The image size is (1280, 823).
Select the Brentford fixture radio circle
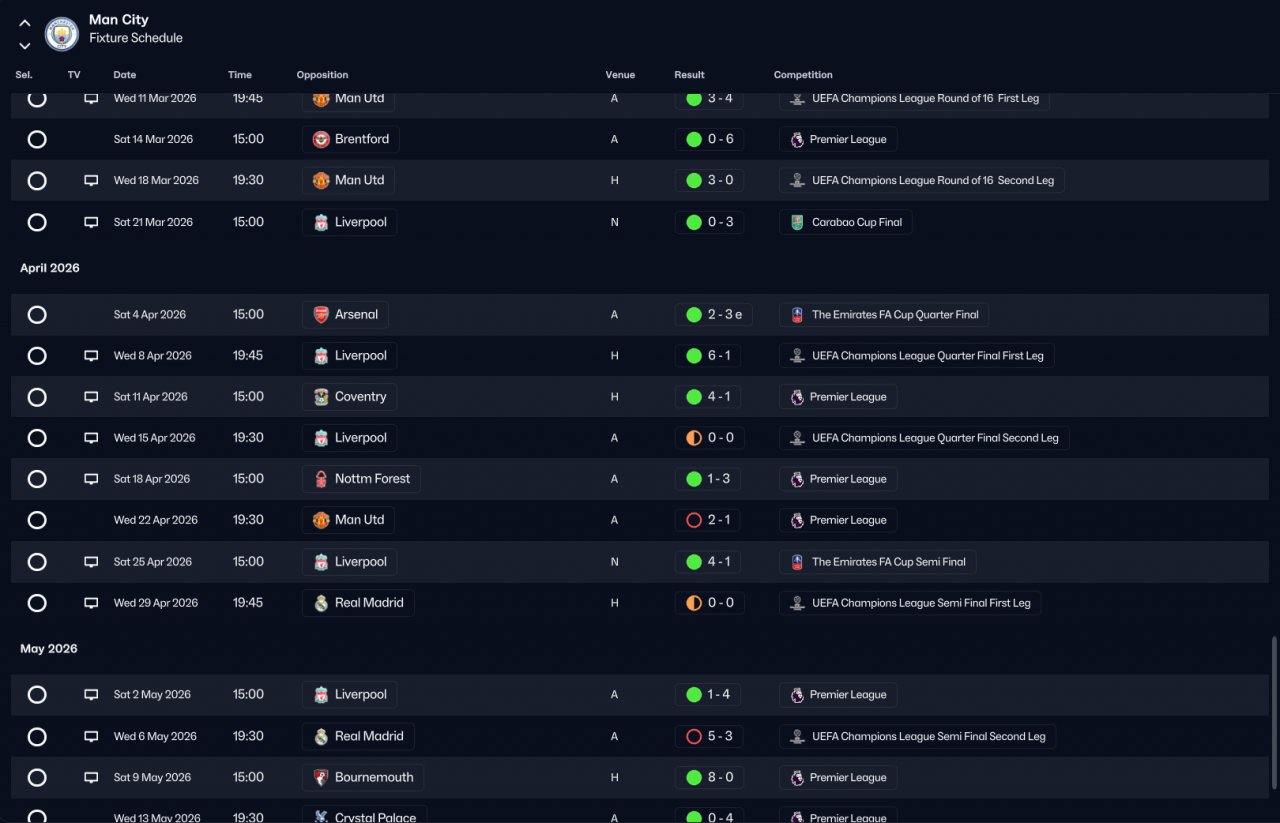[37, 139]
